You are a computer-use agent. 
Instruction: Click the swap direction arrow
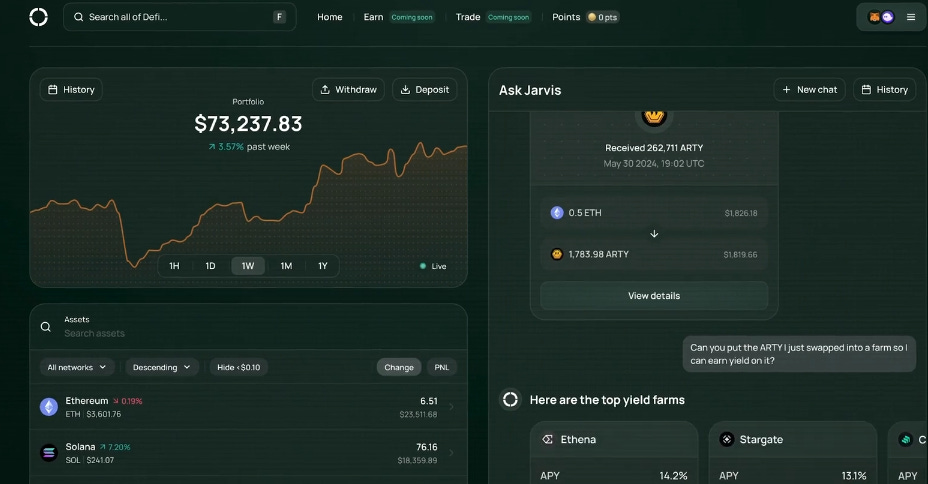pos(654,234)
